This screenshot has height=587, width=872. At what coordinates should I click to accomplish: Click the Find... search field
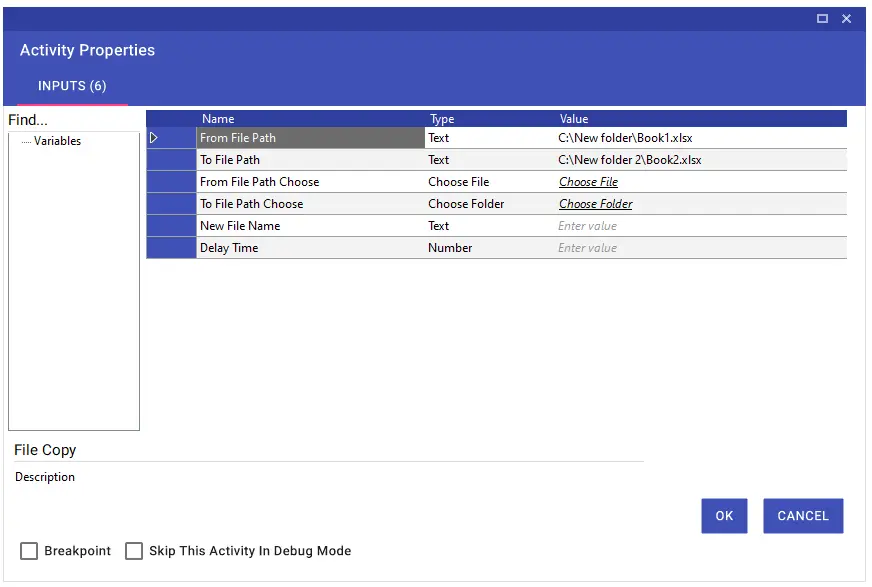[73, 120]
